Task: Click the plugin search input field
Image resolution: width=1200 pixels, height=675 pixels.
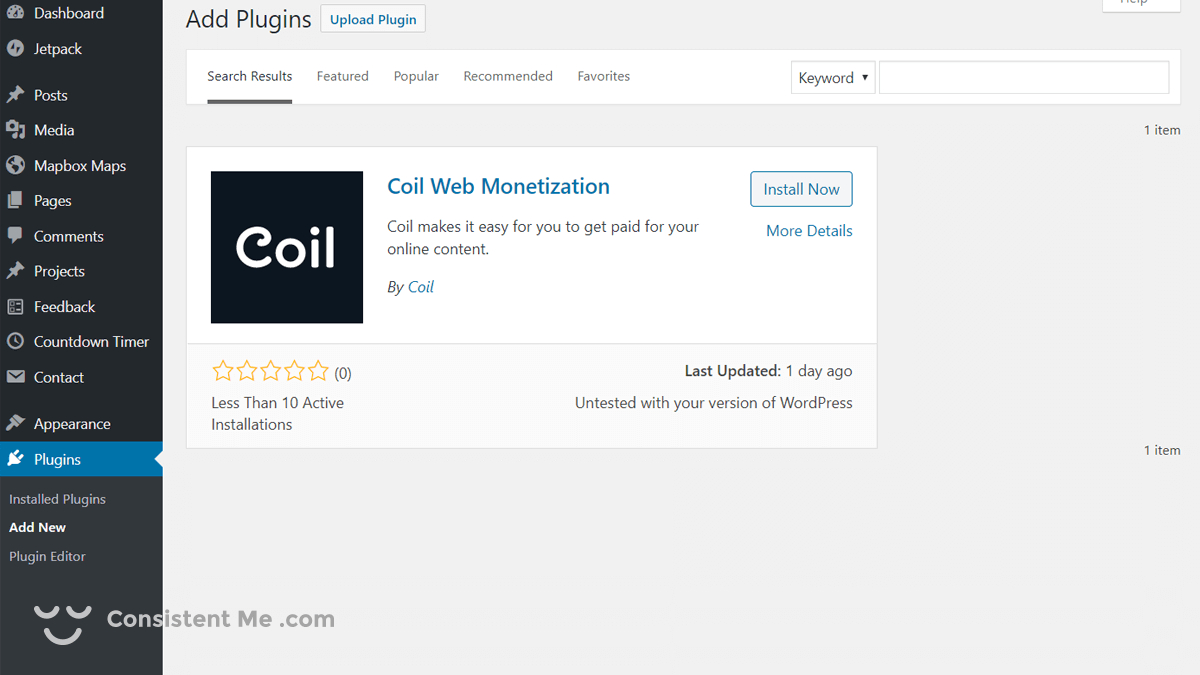Action: pyautogui.click(x=1023, y=78)
